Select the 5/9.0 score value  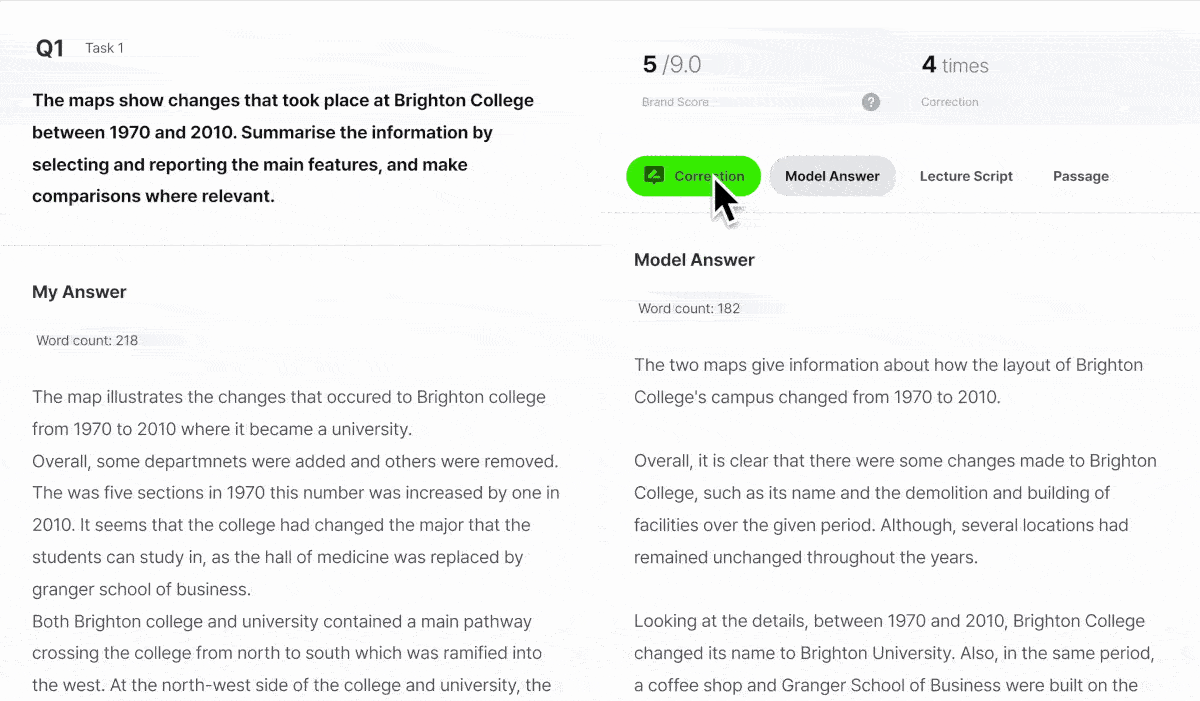pos(671,65)
